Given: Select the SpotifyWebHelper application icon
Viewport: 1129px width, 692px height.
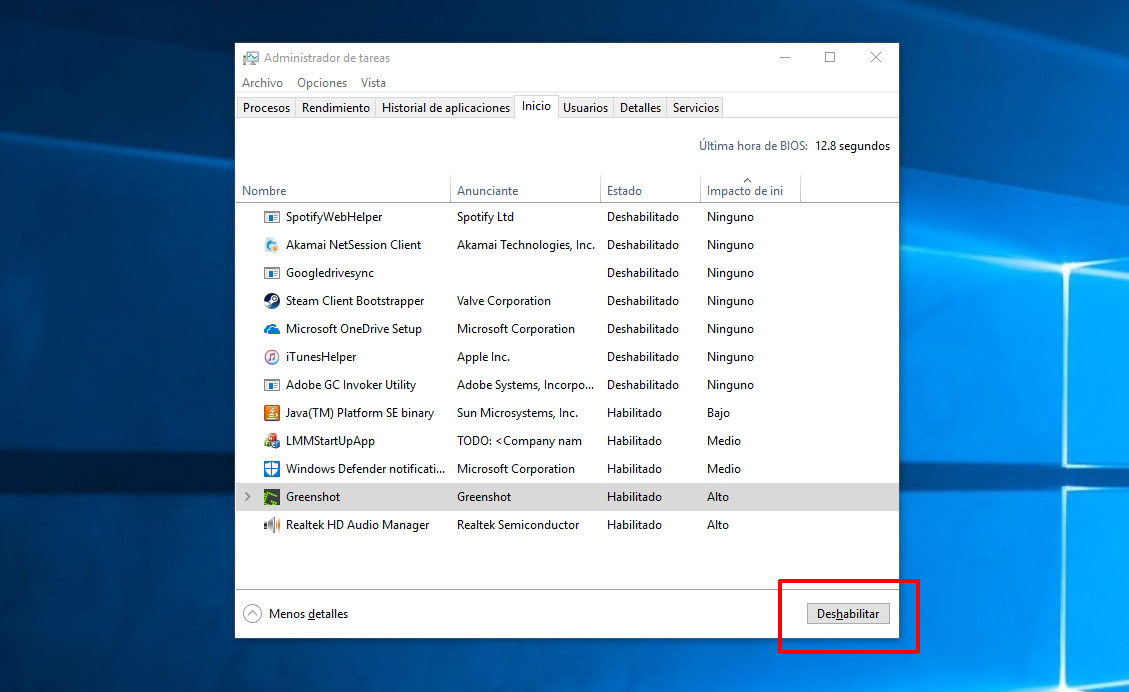Looking at the screenshot, I should tap(271, 216).
